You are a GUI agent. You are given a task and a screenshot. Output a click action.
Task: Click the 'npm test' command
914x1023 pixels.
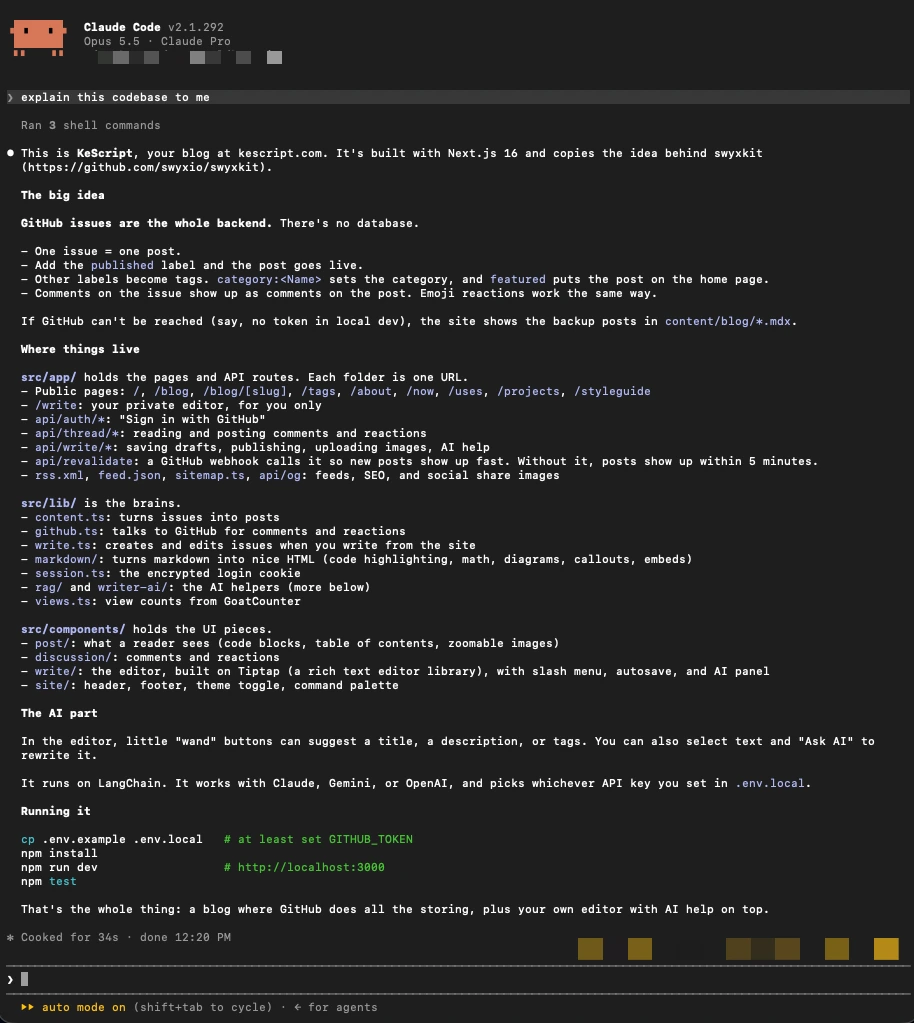tap(49, 881)
